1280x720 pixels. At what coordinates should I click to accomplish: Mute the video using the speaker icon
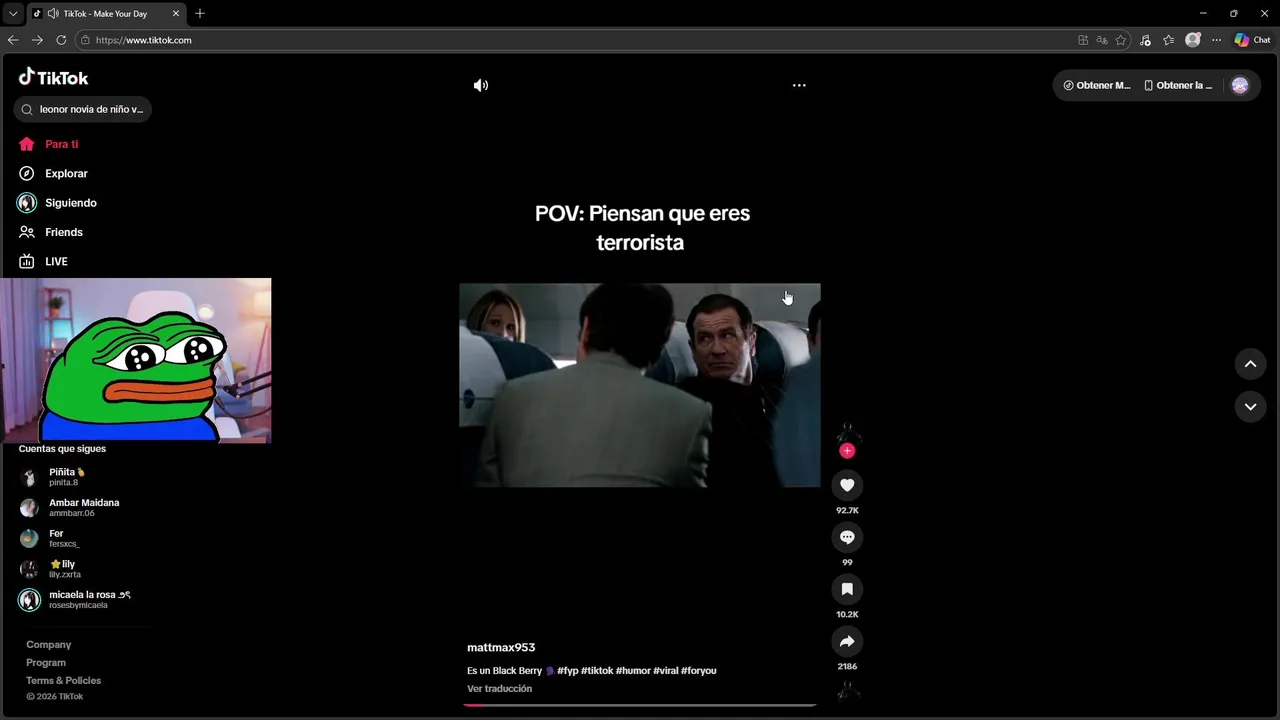pyautogui.click(x=481, y=85)
